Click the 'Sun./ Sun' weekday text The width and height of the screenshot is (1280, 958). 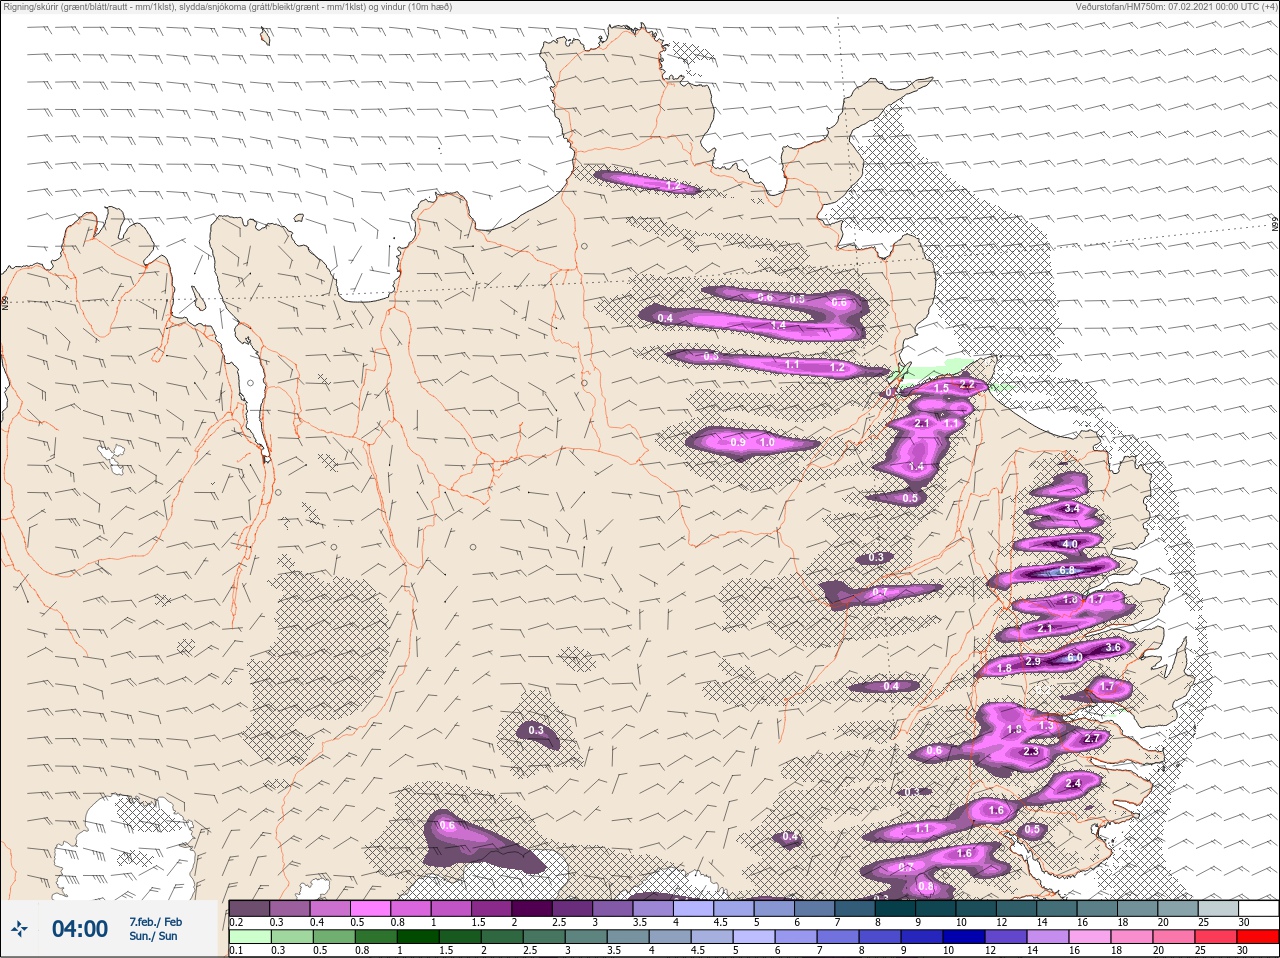pos(153,936)
